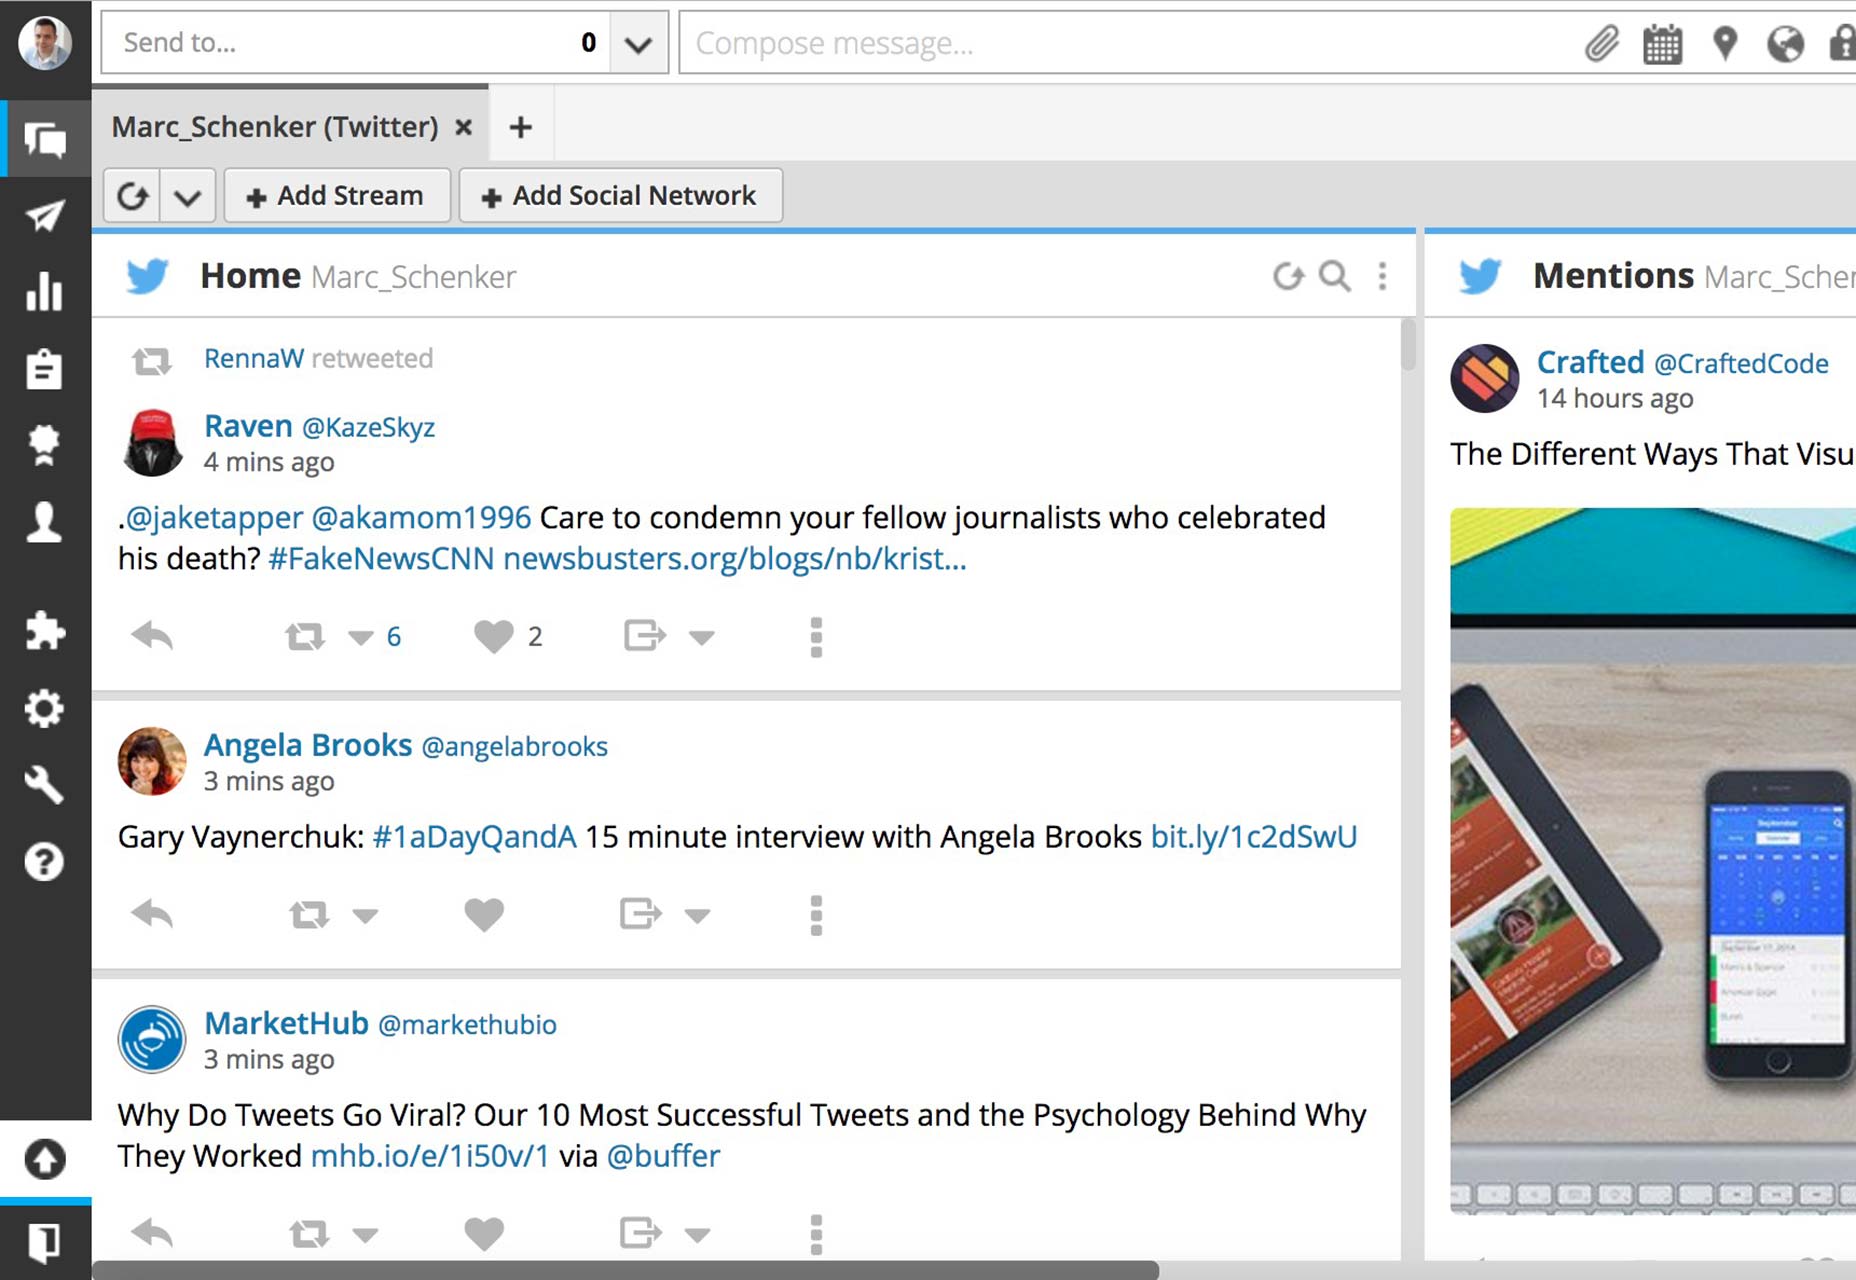Open the #FakeNewsCNN hashtag link
This screenshot has height=1280, width=1856.
pos(381,558)
